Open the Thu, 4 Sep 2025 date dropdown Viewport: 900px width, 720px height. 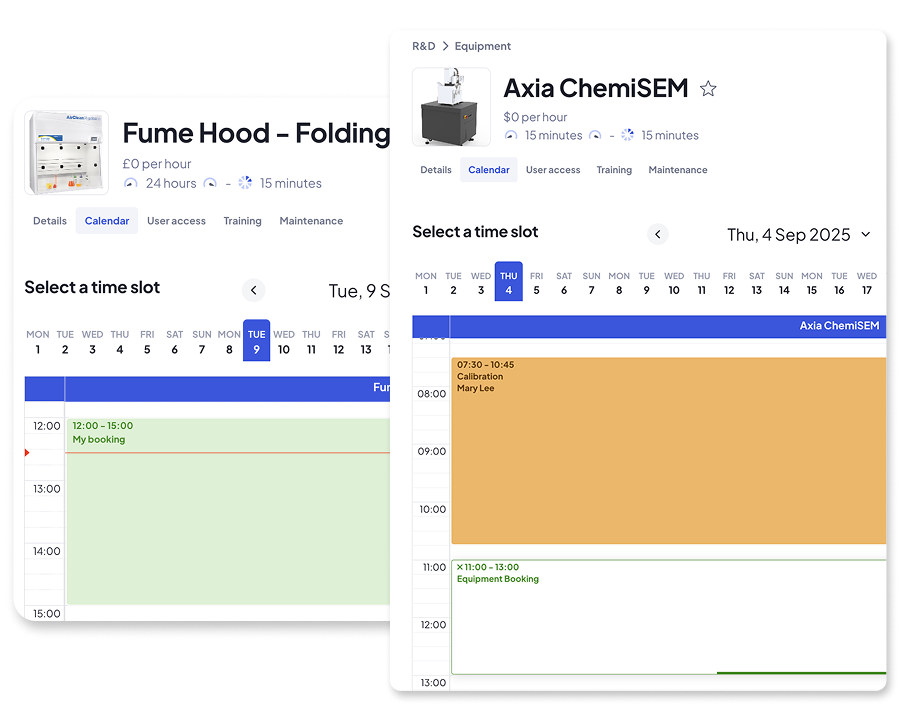click(x=799, y=235)
